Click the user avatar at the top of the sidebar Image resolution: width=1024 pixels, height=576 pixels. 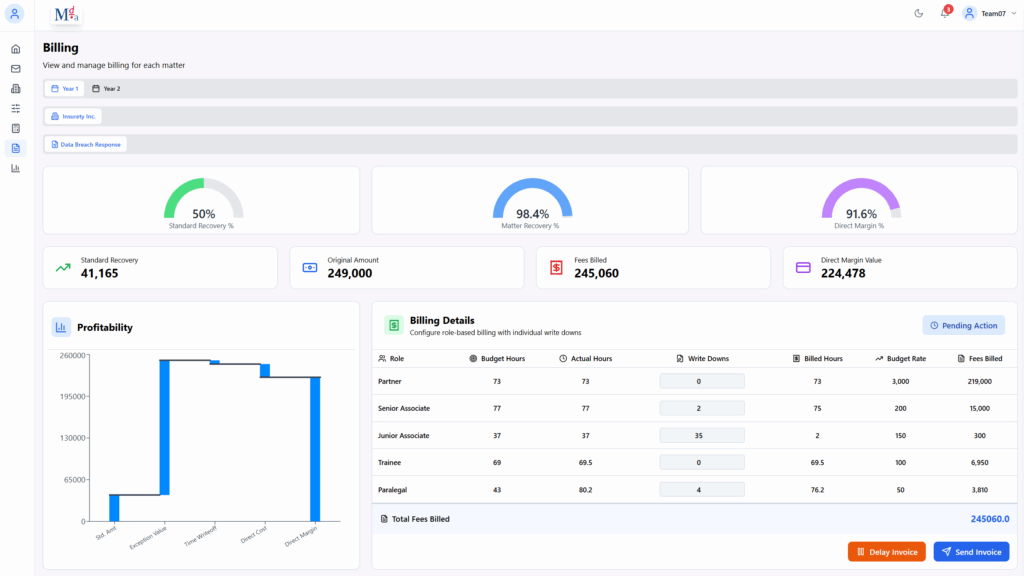click(15, 14)
